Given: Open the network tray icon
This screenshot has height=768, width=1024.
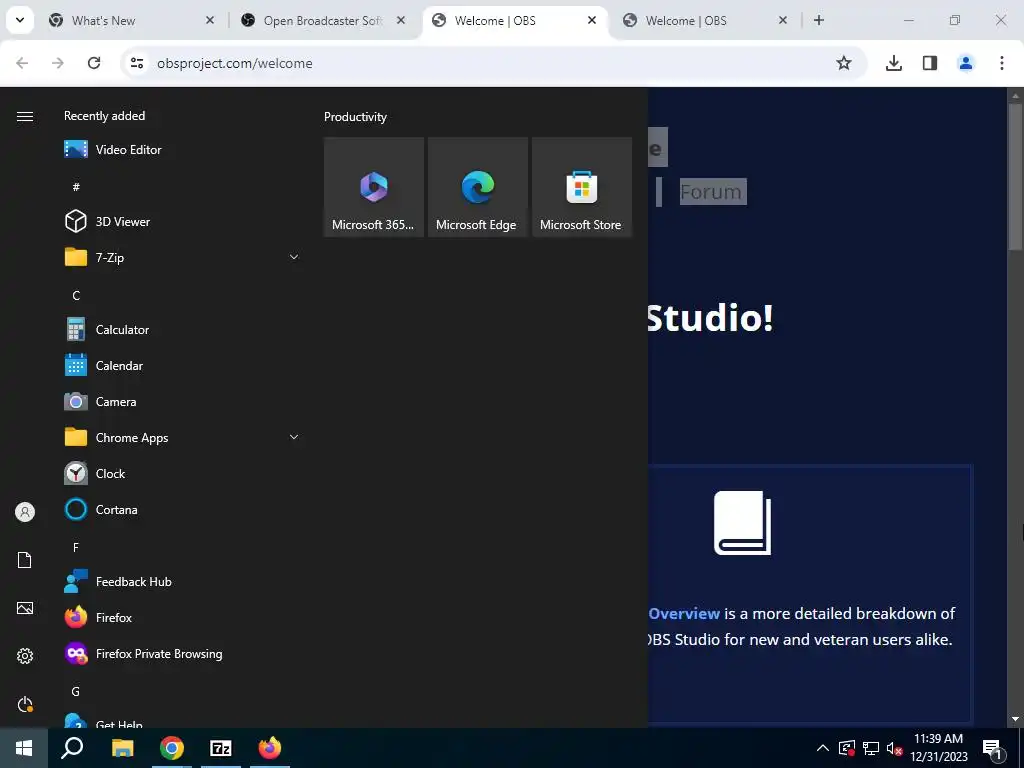Looking at the screenshot, I should click(x=871, y=748).
